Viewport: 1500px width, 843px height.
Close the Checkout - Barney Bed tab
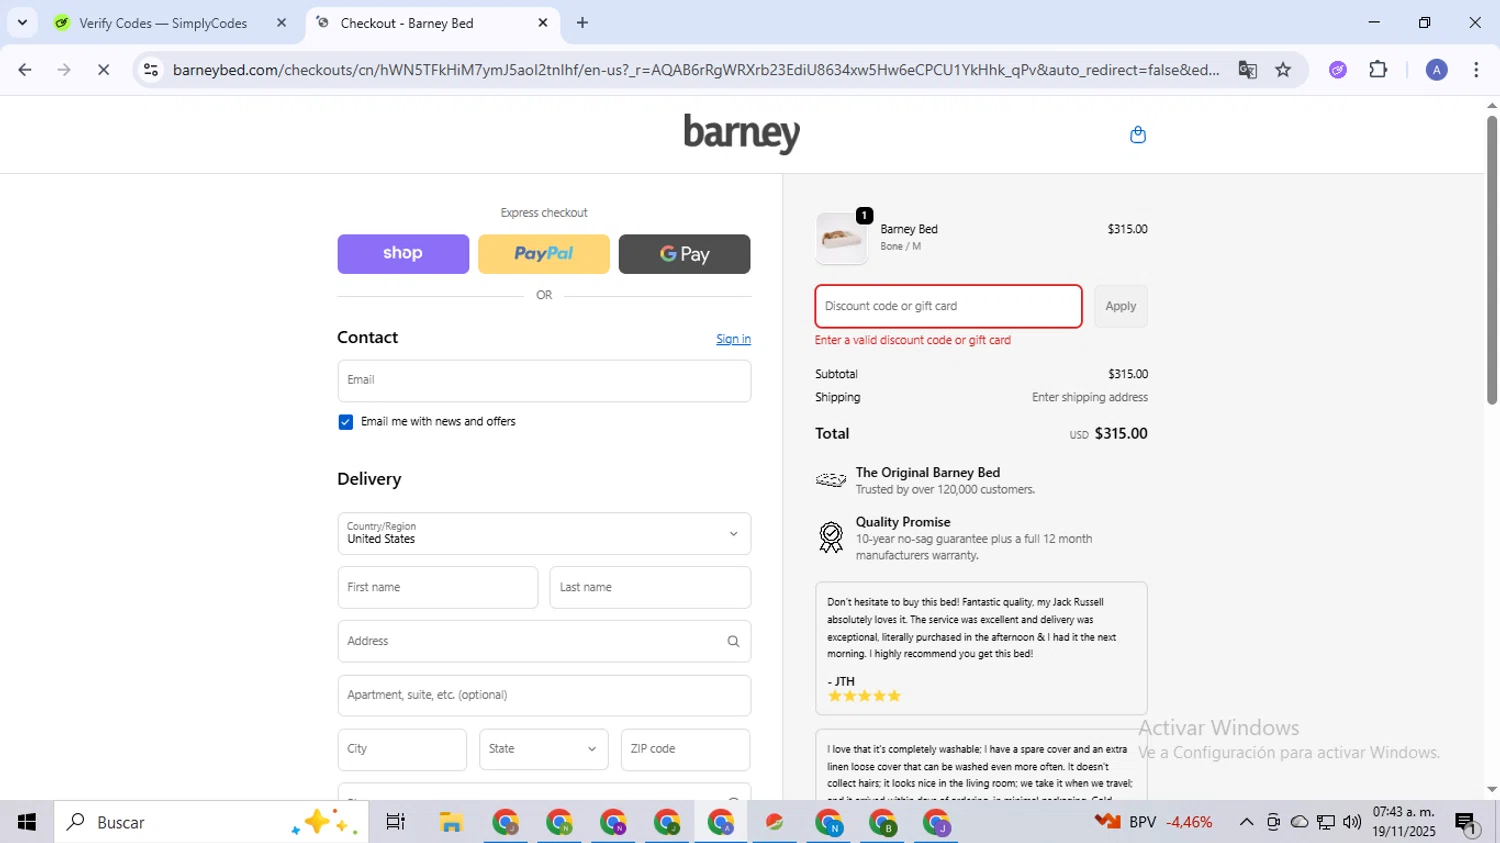pyautogui.click(x=543, y=23)
